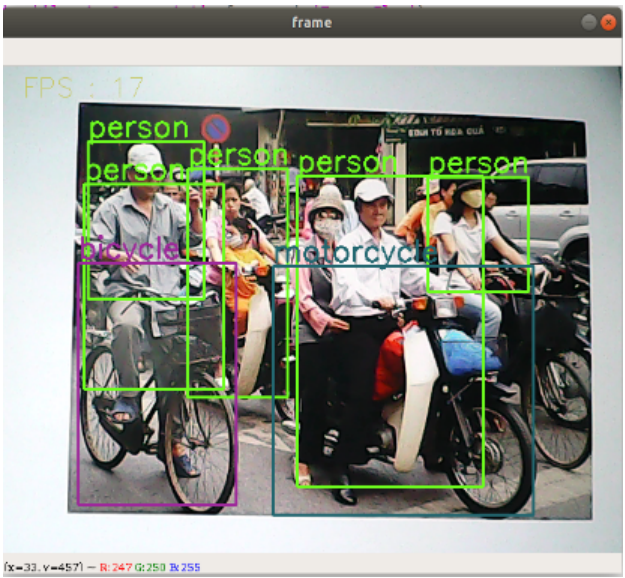This screenshot has height=578, width=625.
Task: Click the person label beside the road sign
Action: [138, 128]
